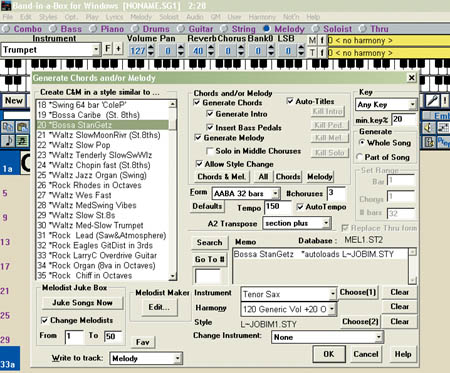Screen dimensions: 450x373
Task: Open the Help menu in menu bar
Action: click(313, 17)
